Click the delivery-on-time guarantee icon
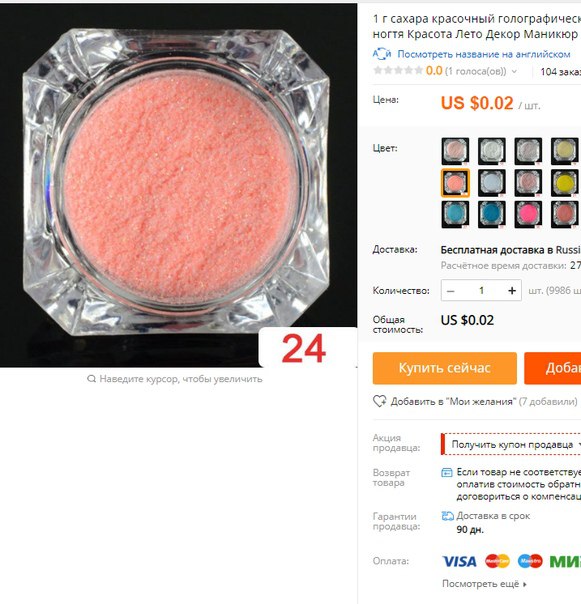This screenshot has height=604, width=581. pos(447,516)
